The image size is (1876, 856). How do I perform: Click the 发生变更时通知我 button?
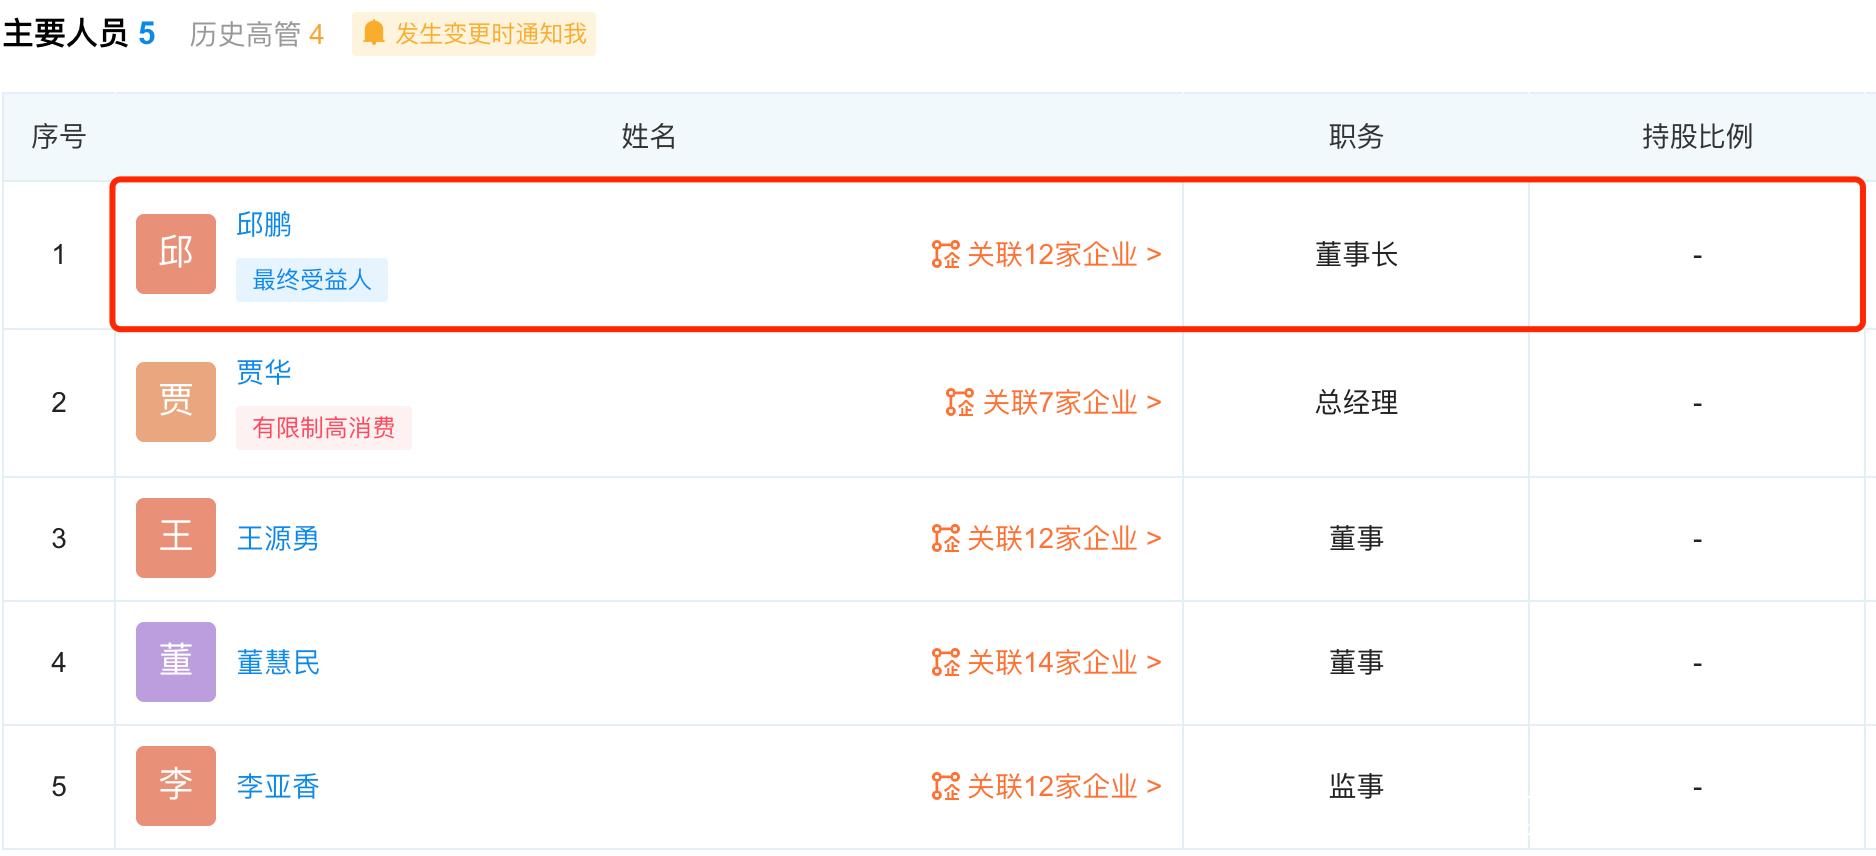point(489,34)
